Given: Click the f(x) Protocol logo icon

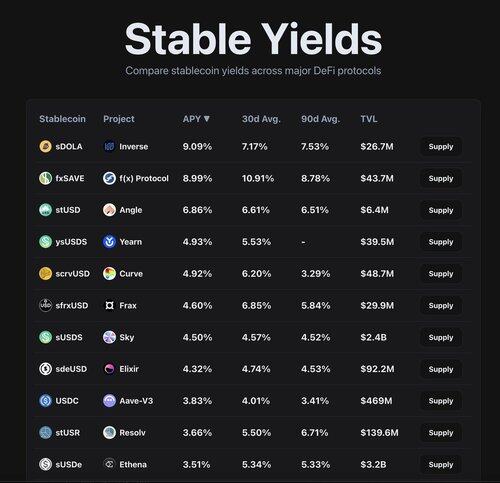Looking at the screenshot, I should [109, 178].
